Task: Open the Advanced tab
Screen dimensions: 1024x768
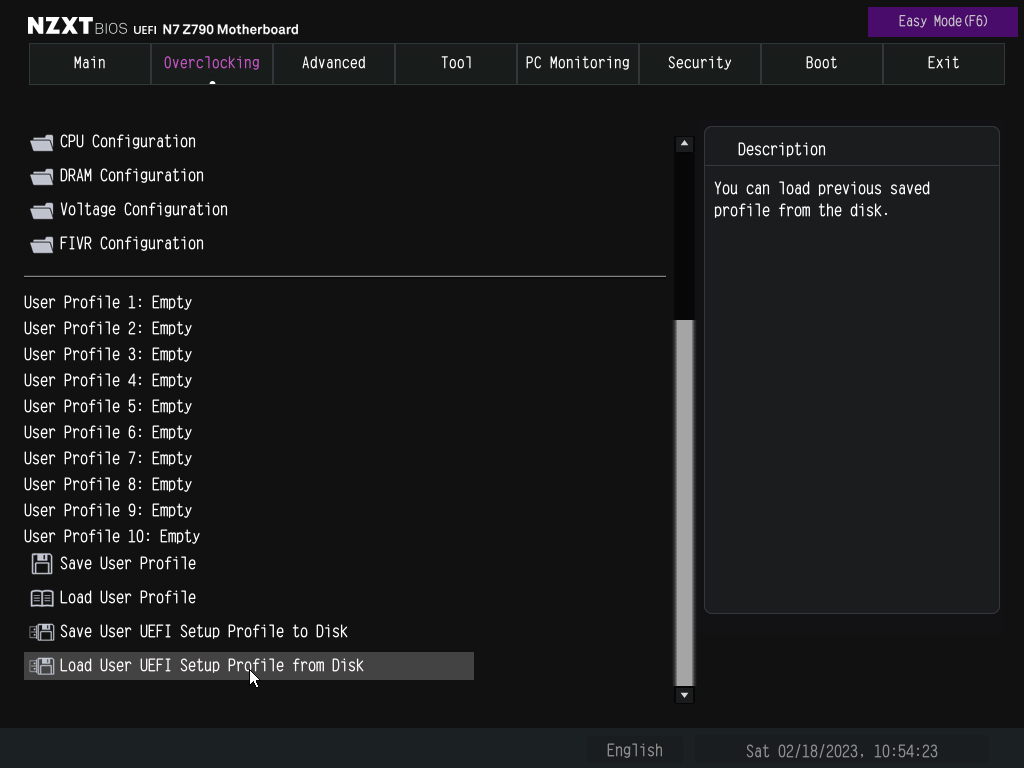Action: 334,63
